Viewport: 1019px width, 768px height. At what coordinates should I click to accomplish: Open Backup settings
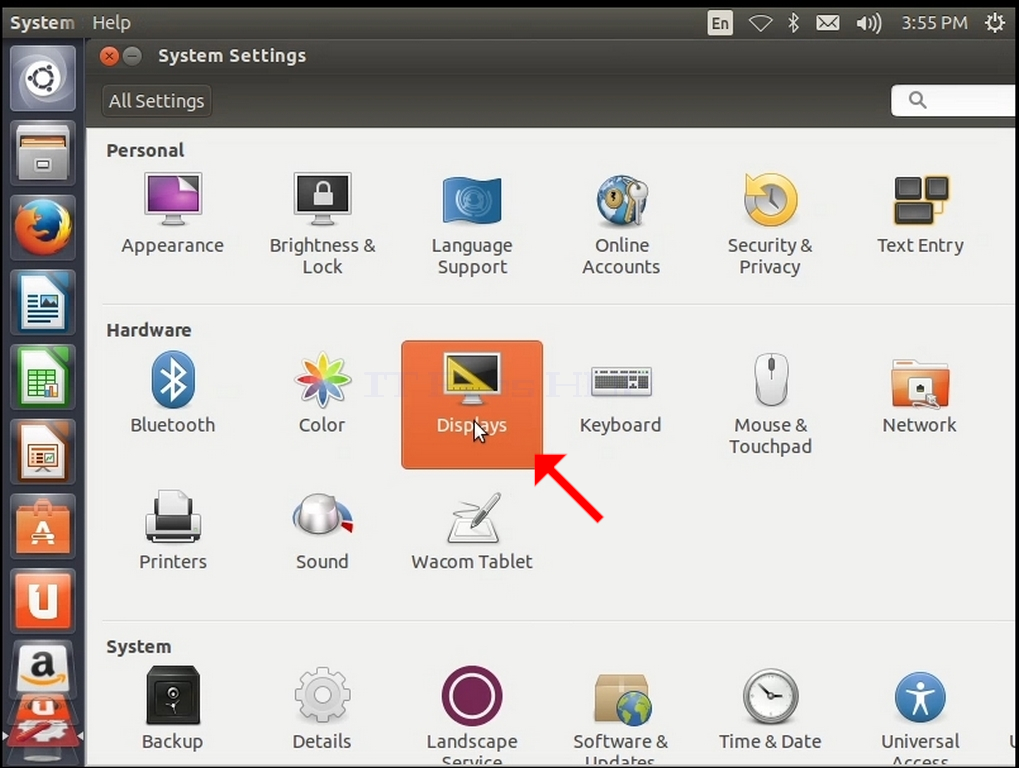(x=173, y=708)
